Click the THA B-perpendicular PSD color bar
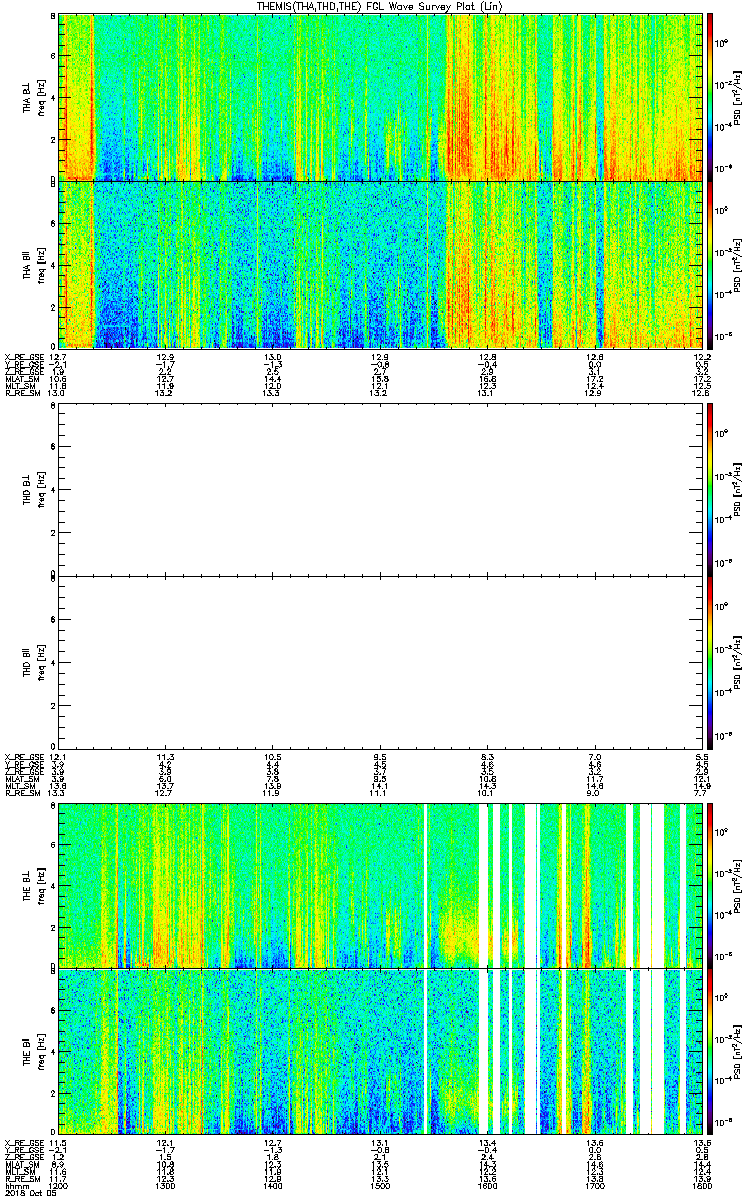750x1200 pixels. pos(710,97)
